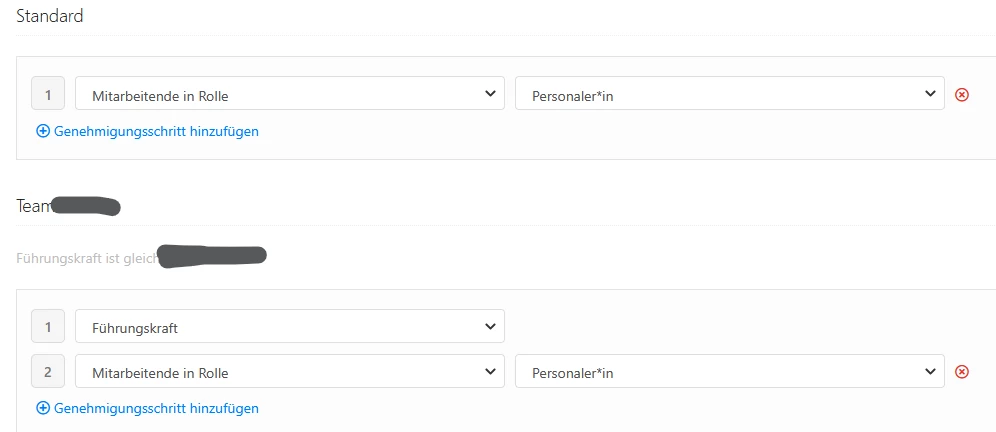Click the "Team" section heading
The image size is (996, 432).
33,206
